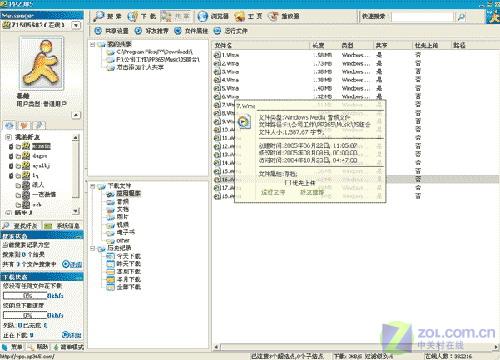Open the 搜索 search toolbar button
This screenshot has width=500, height=360.
(x=108, y=16)
